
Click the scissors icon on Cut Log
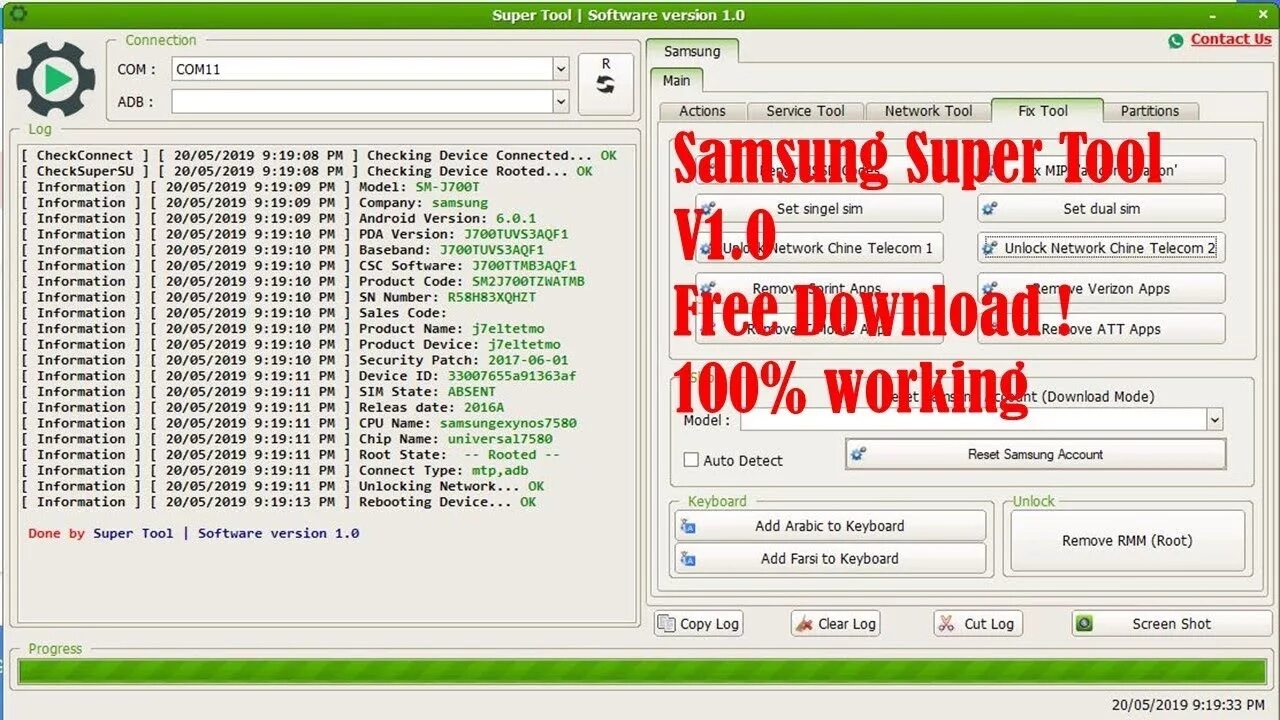pyautogui.click(x=946, y=624)
